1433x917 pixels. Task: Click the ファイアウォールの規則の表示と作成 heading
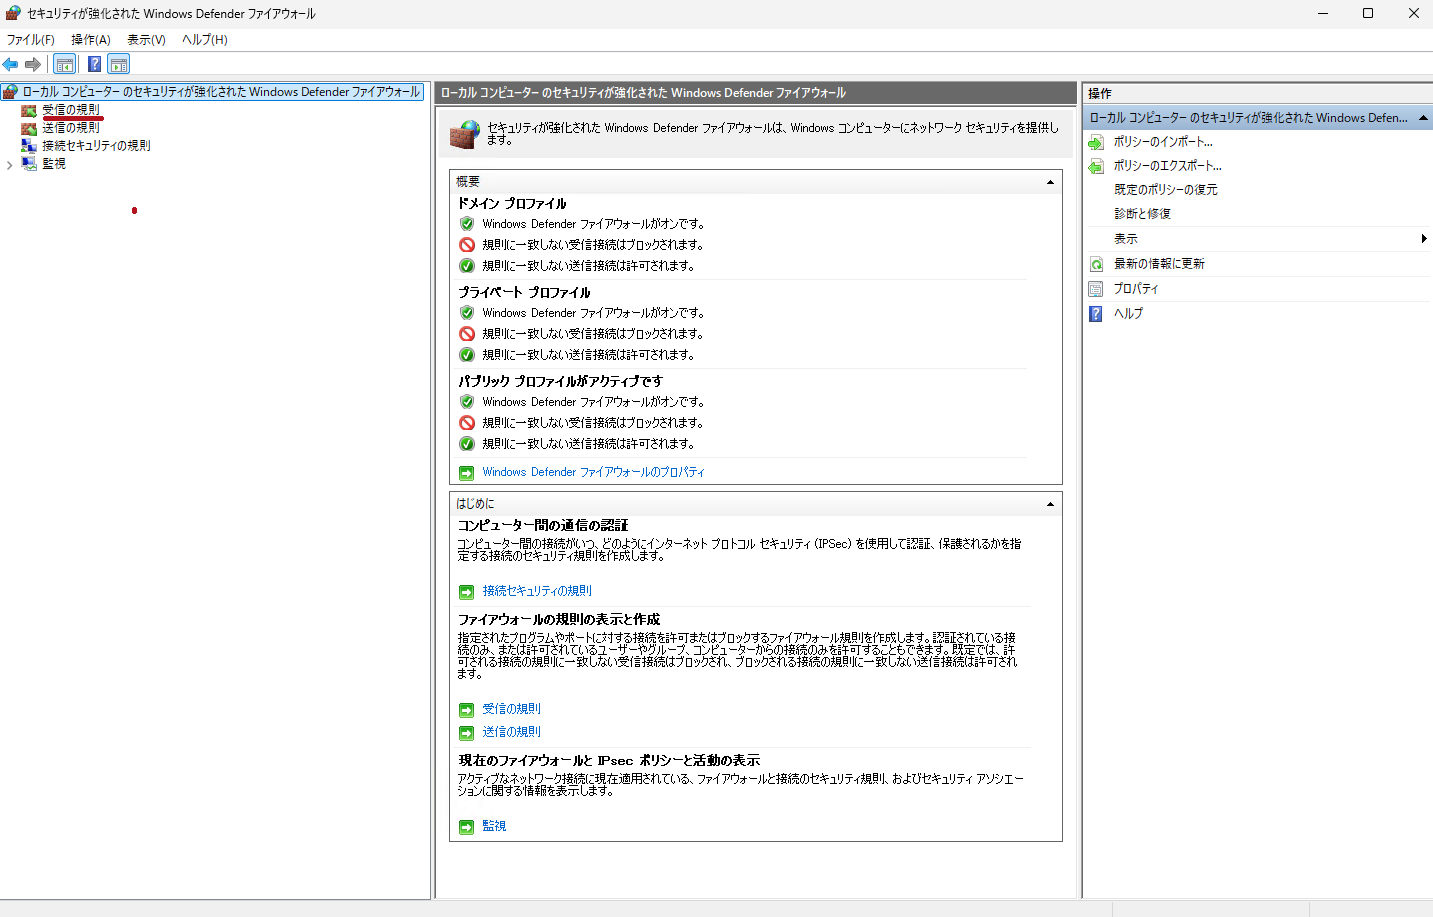(559, 620)
